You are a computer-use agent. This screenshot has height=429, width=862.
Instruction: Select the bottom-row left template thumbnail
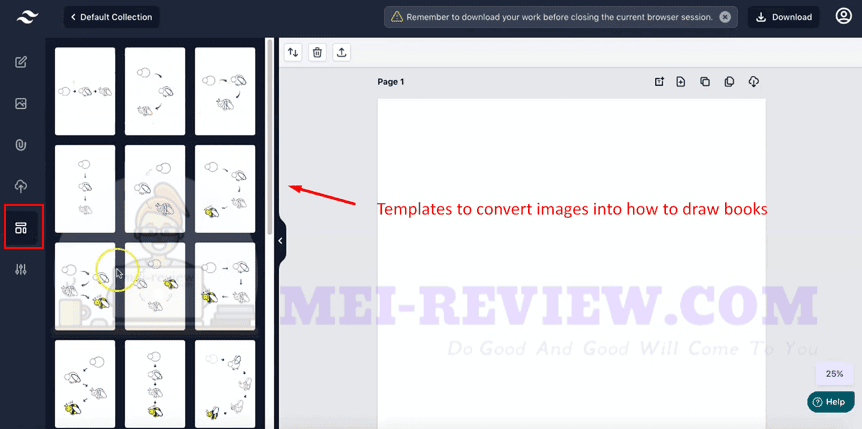click(85, 384)
